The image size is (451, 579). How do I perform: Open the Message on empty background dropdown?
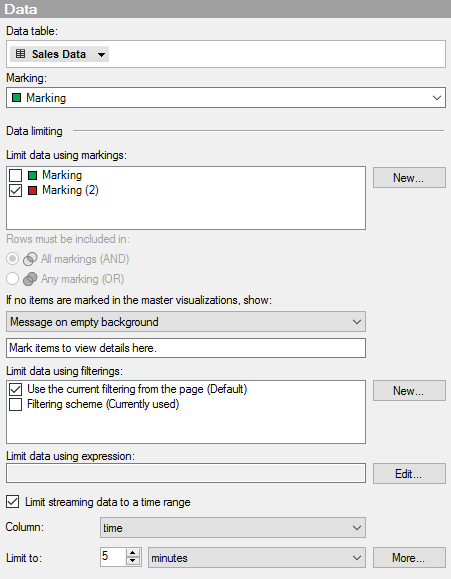pyautogui.click(x=357, y=322)
